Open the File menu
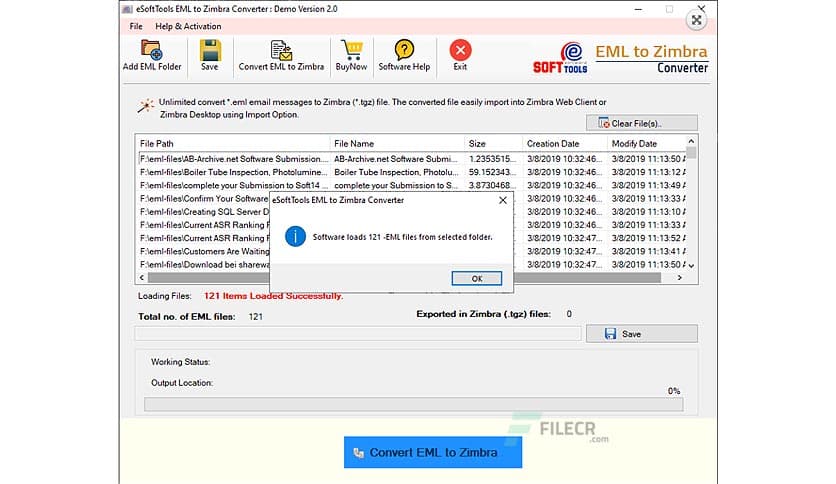836x484 pixels. pos(136,26)
